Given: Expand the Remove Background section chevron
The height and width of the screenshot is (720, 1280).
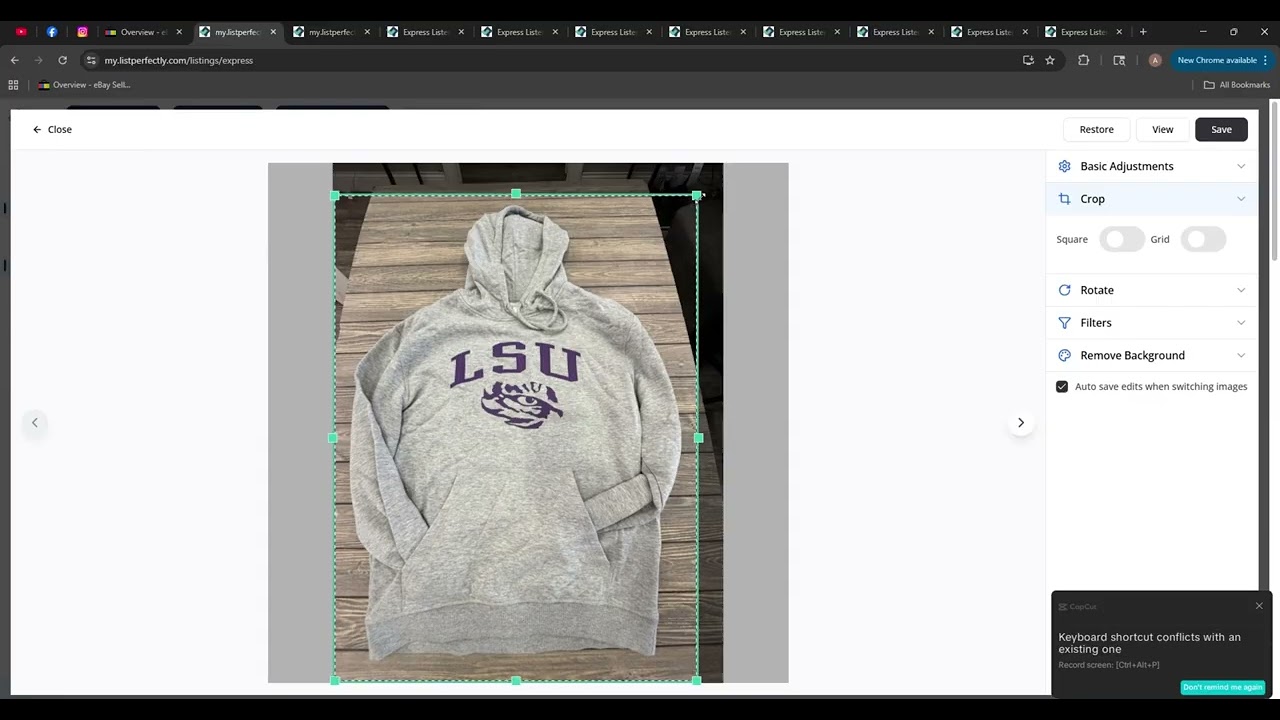Looking at the screenshot, I should click(1241, 355).
